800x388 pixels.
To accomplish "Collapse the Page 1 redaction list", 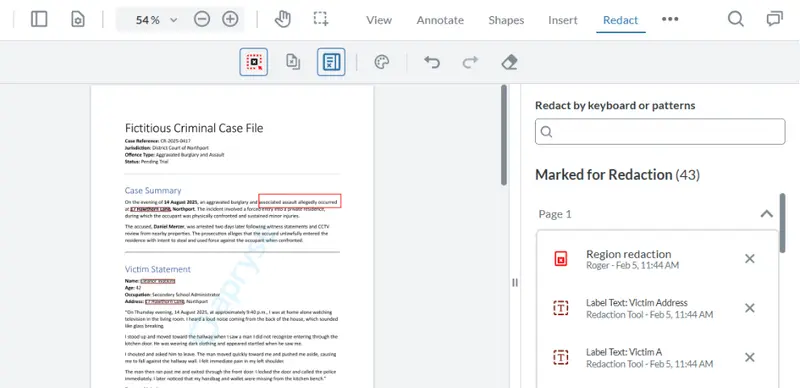I will point(766,214).
